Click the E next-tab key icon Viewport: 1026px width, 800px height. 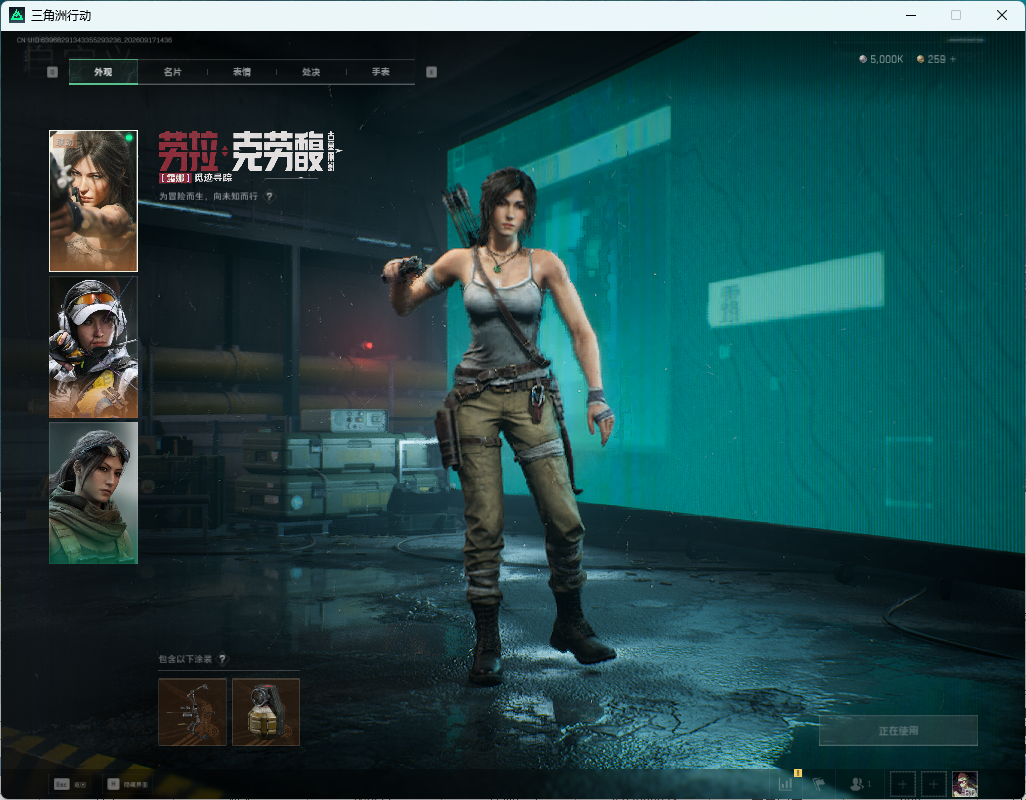pos(431,72)
